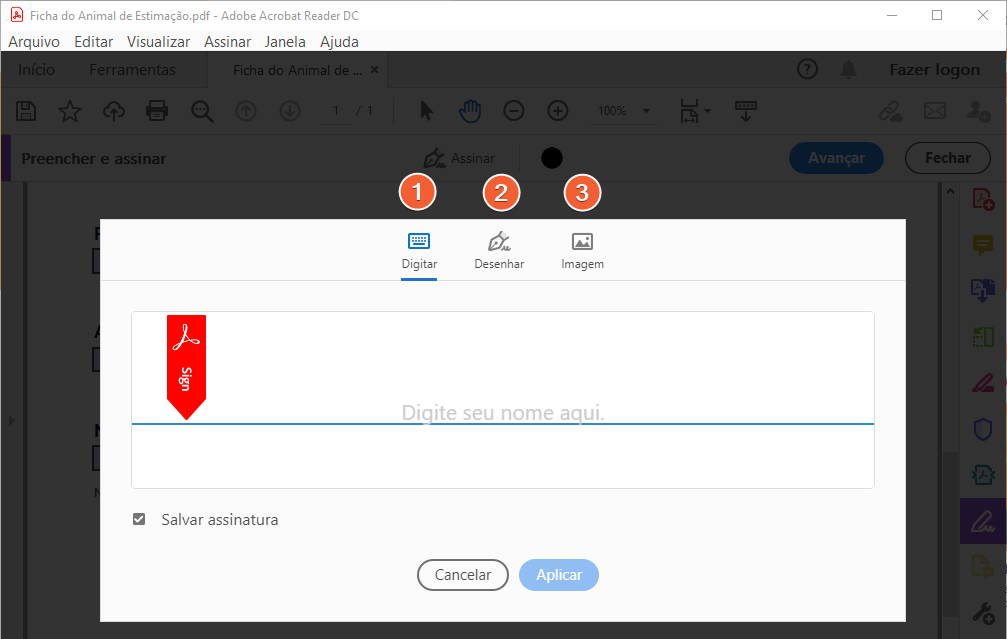The image size is (1007, 639).
Task: Switch to the Desenhar signature tab
Action: pos(499,248)
